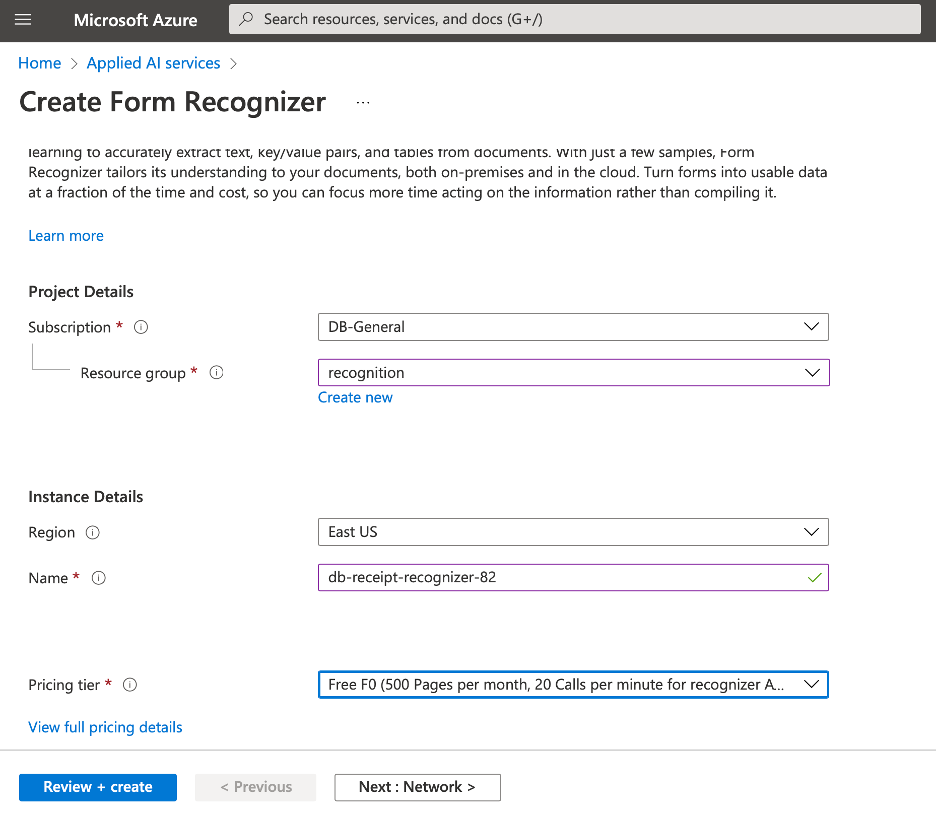Focus the Azure search resources box

[x=574, y=19]
